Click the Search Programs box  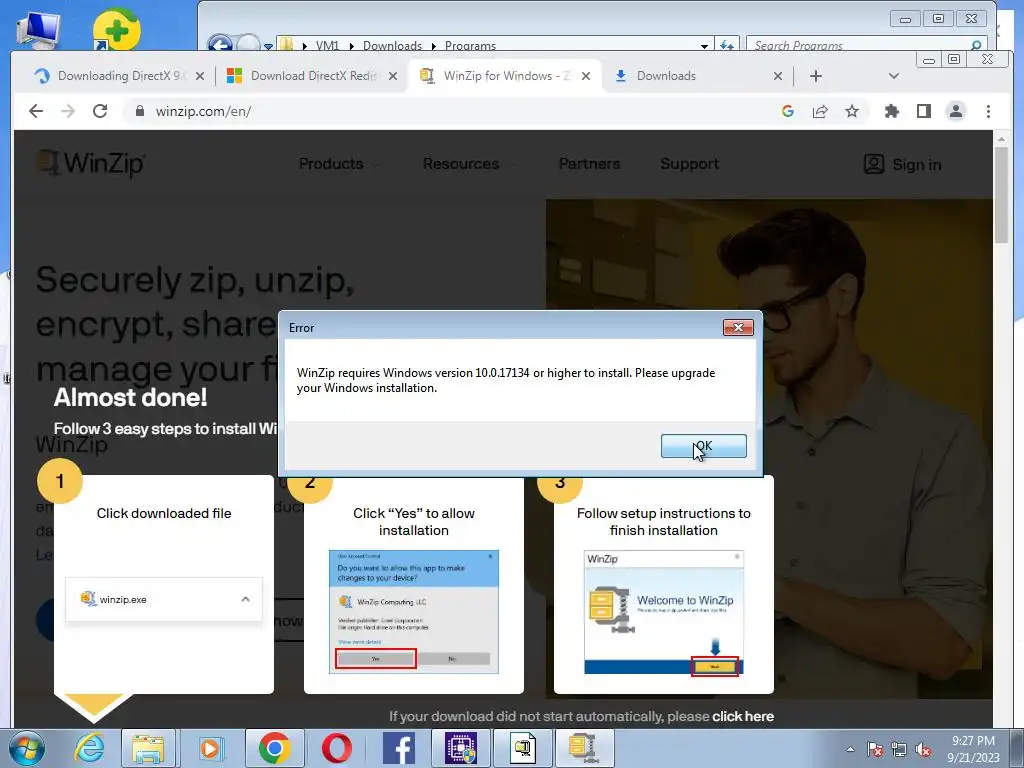pyautogui.click(x=865, y=45)
